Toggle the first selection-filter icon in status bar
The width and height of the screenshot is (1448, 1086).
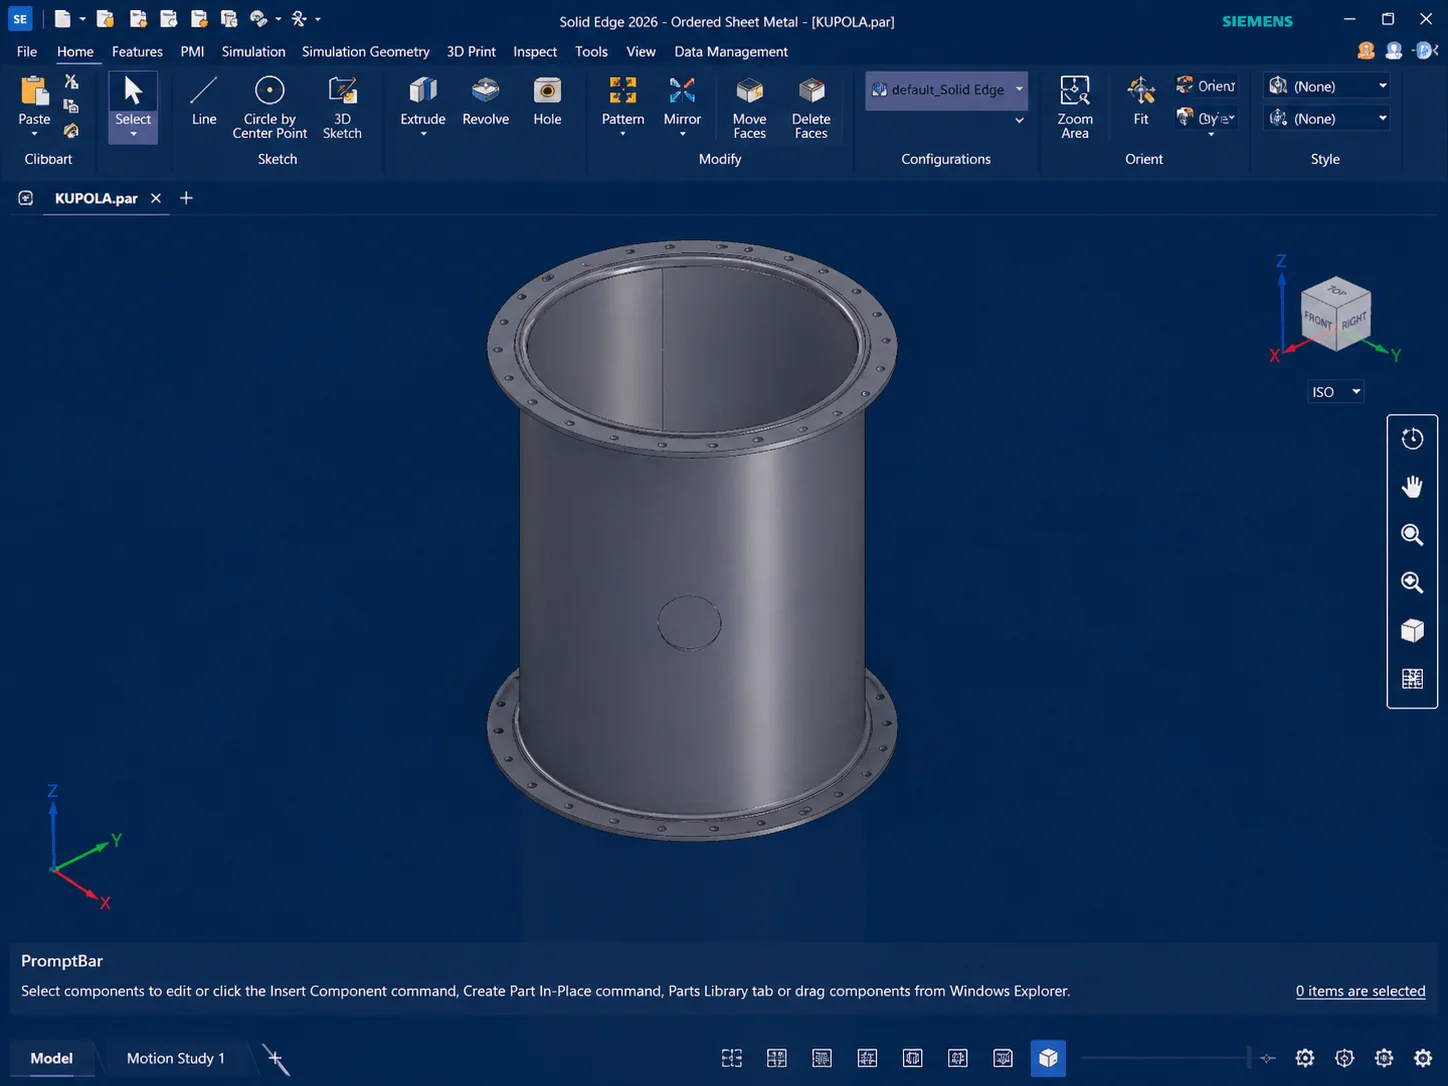[x=732, y=1058]
